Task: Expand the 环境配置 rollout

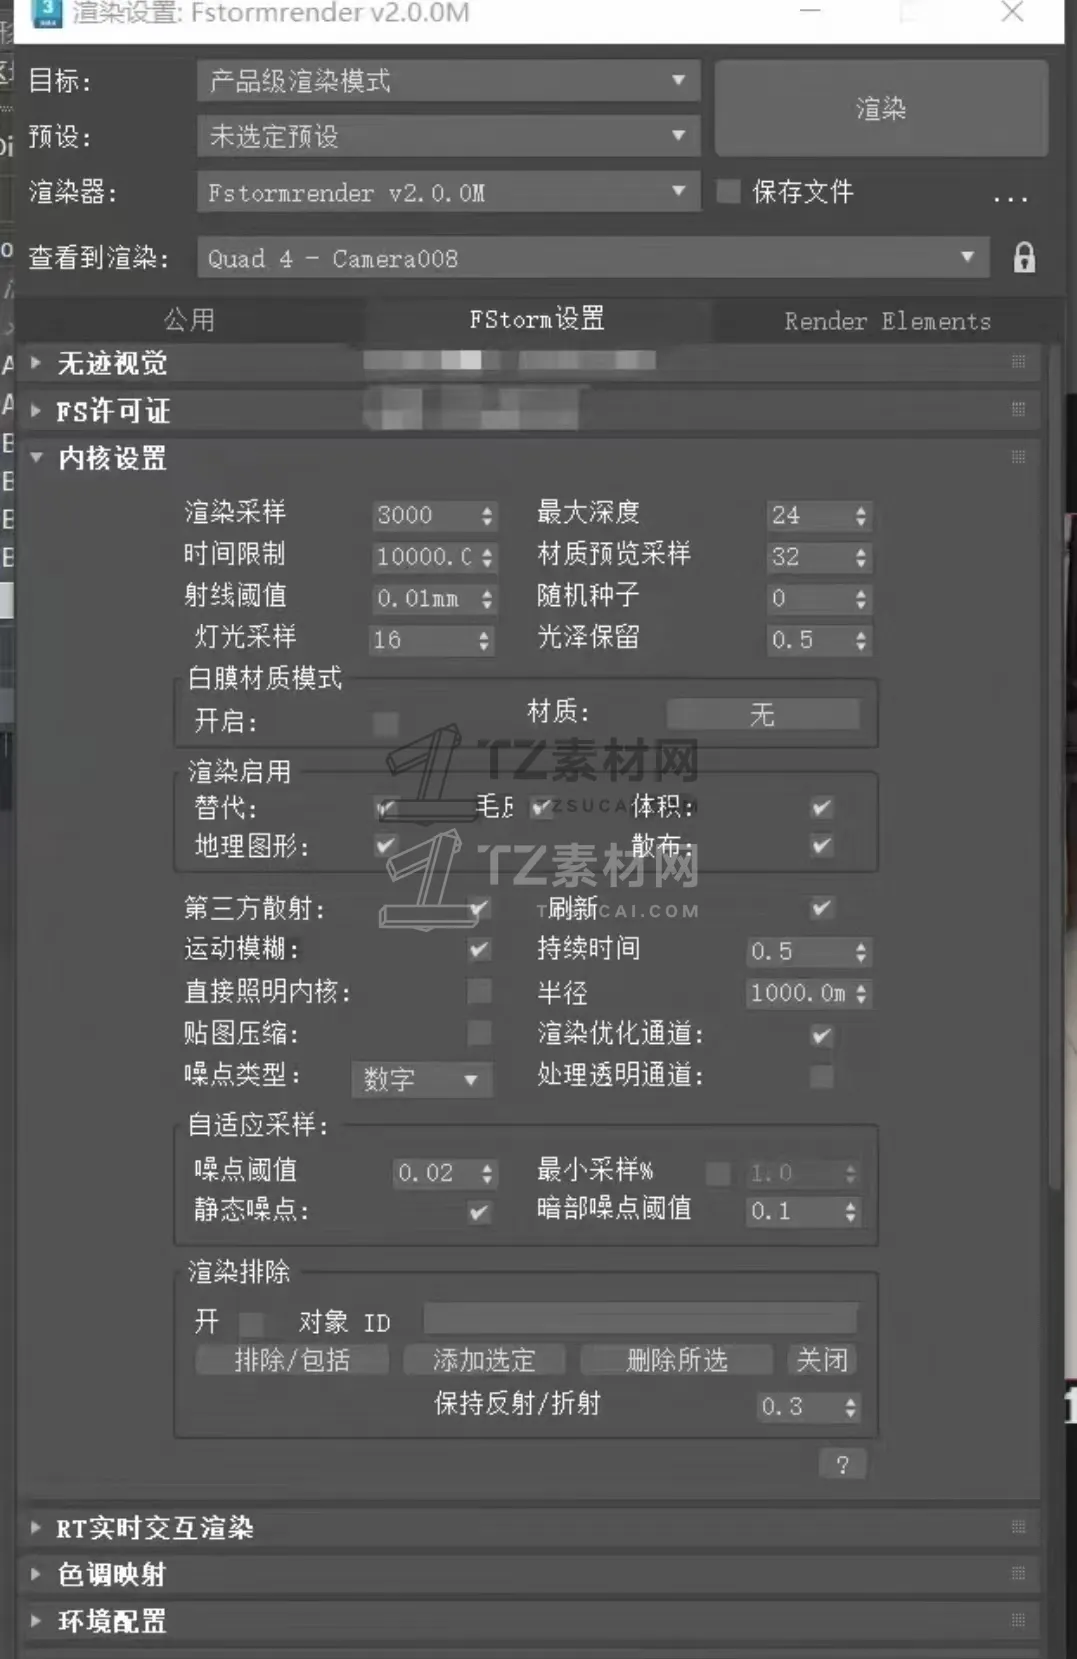Action: (x=36, y=1620)
